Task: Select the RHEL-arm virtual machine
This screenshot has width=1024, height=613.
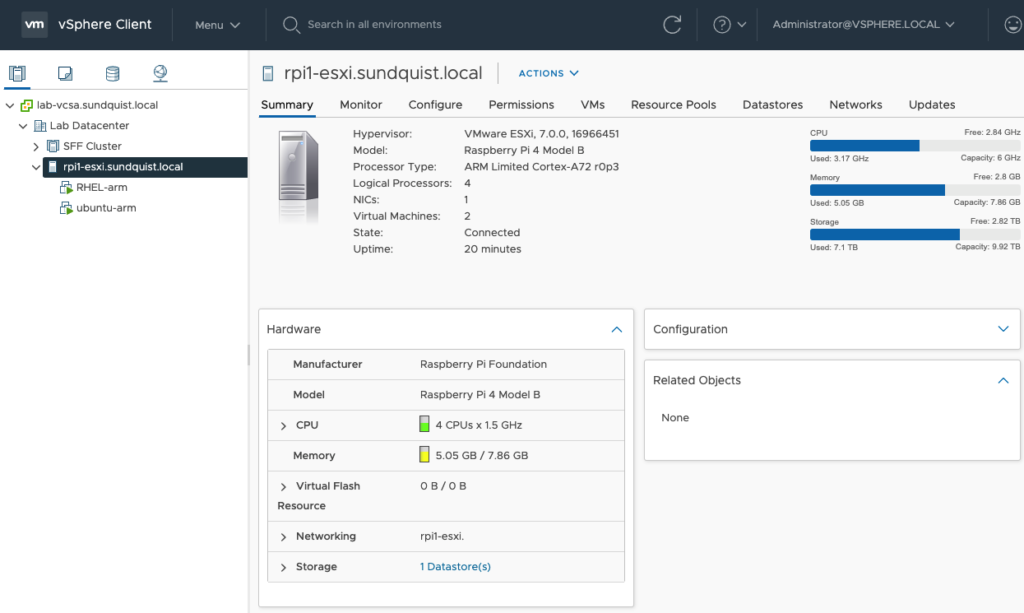Action: 102,187
